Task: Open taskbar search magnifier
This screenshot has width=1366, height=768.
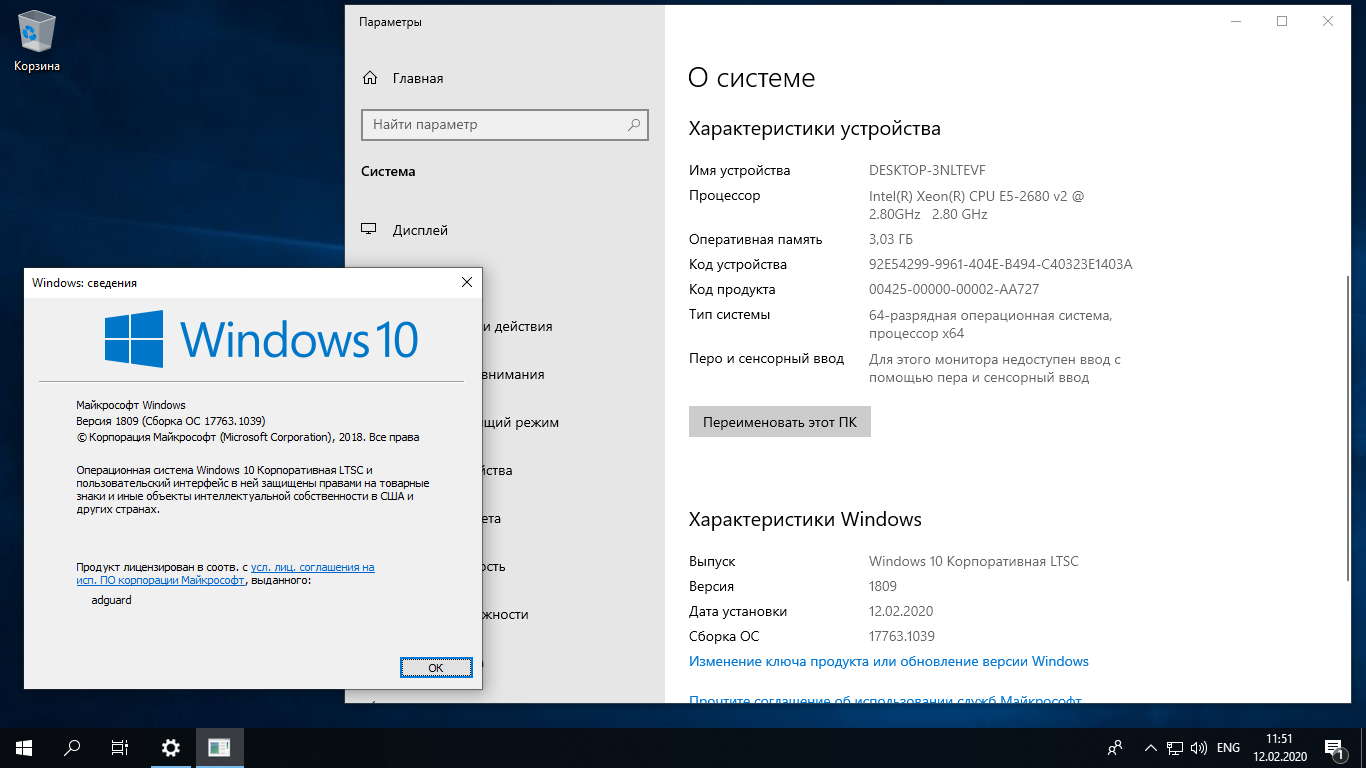Action: point(72,747)
